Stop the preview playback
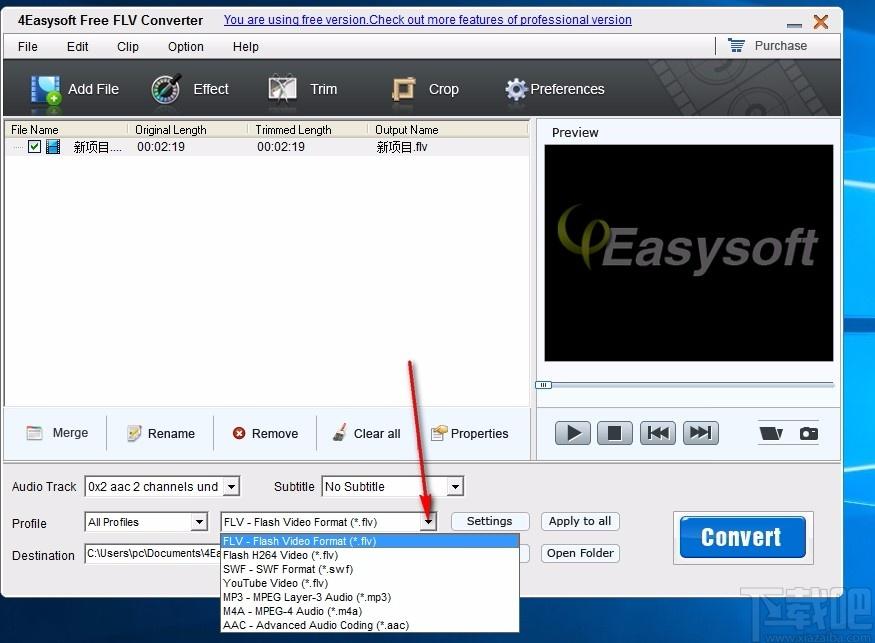Screen dimensions: 875x643 (x=614, y=433)
